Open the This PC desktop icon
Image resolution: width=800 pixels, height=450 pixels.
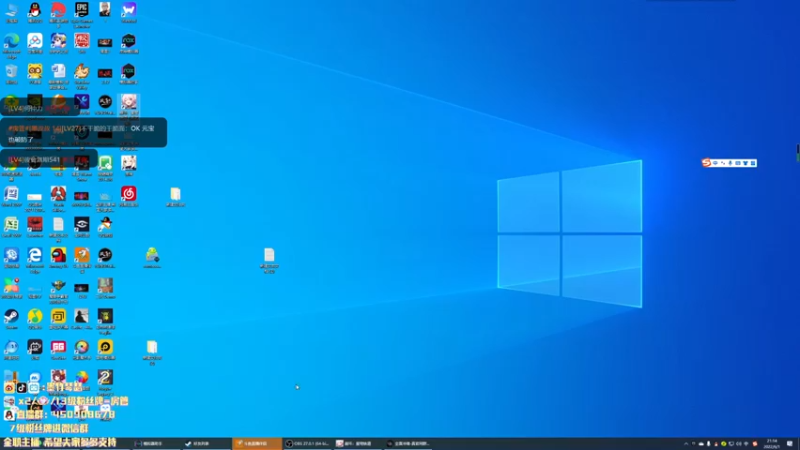[11, 12]
